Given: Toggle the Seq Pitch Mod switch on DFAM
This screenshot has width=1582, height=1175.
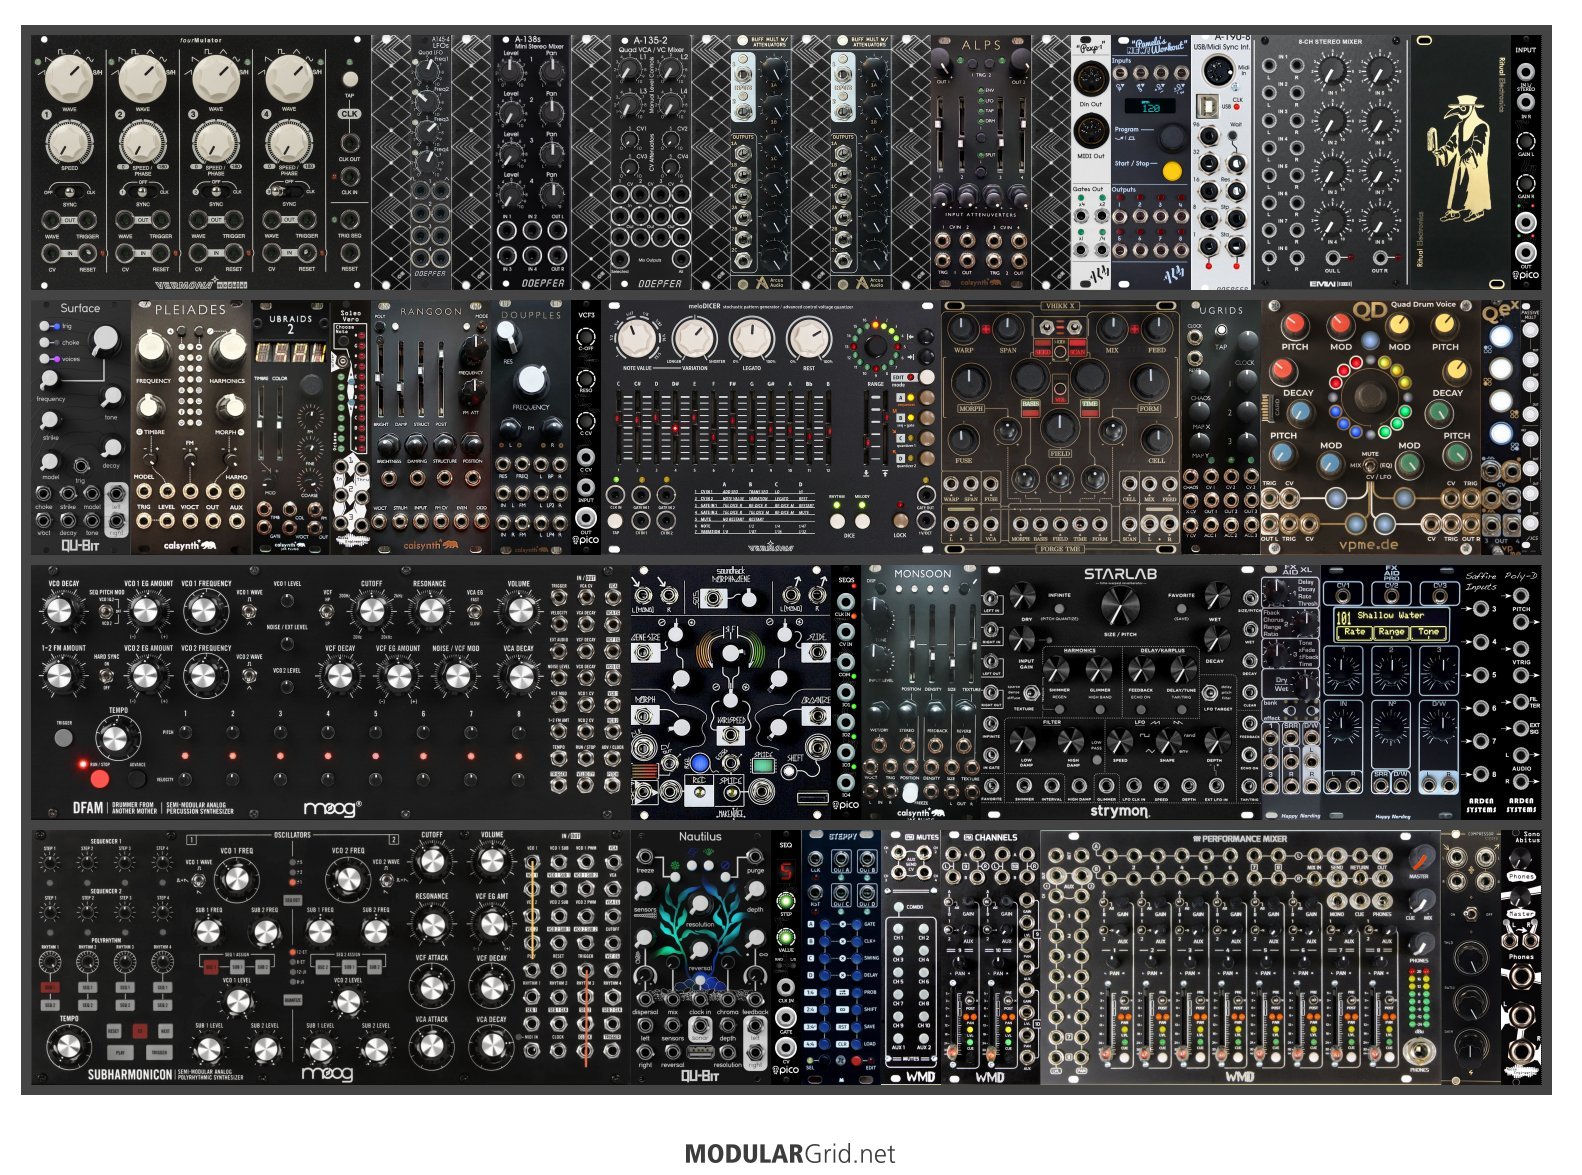Looking at the screenshot, I should point(107,612).
